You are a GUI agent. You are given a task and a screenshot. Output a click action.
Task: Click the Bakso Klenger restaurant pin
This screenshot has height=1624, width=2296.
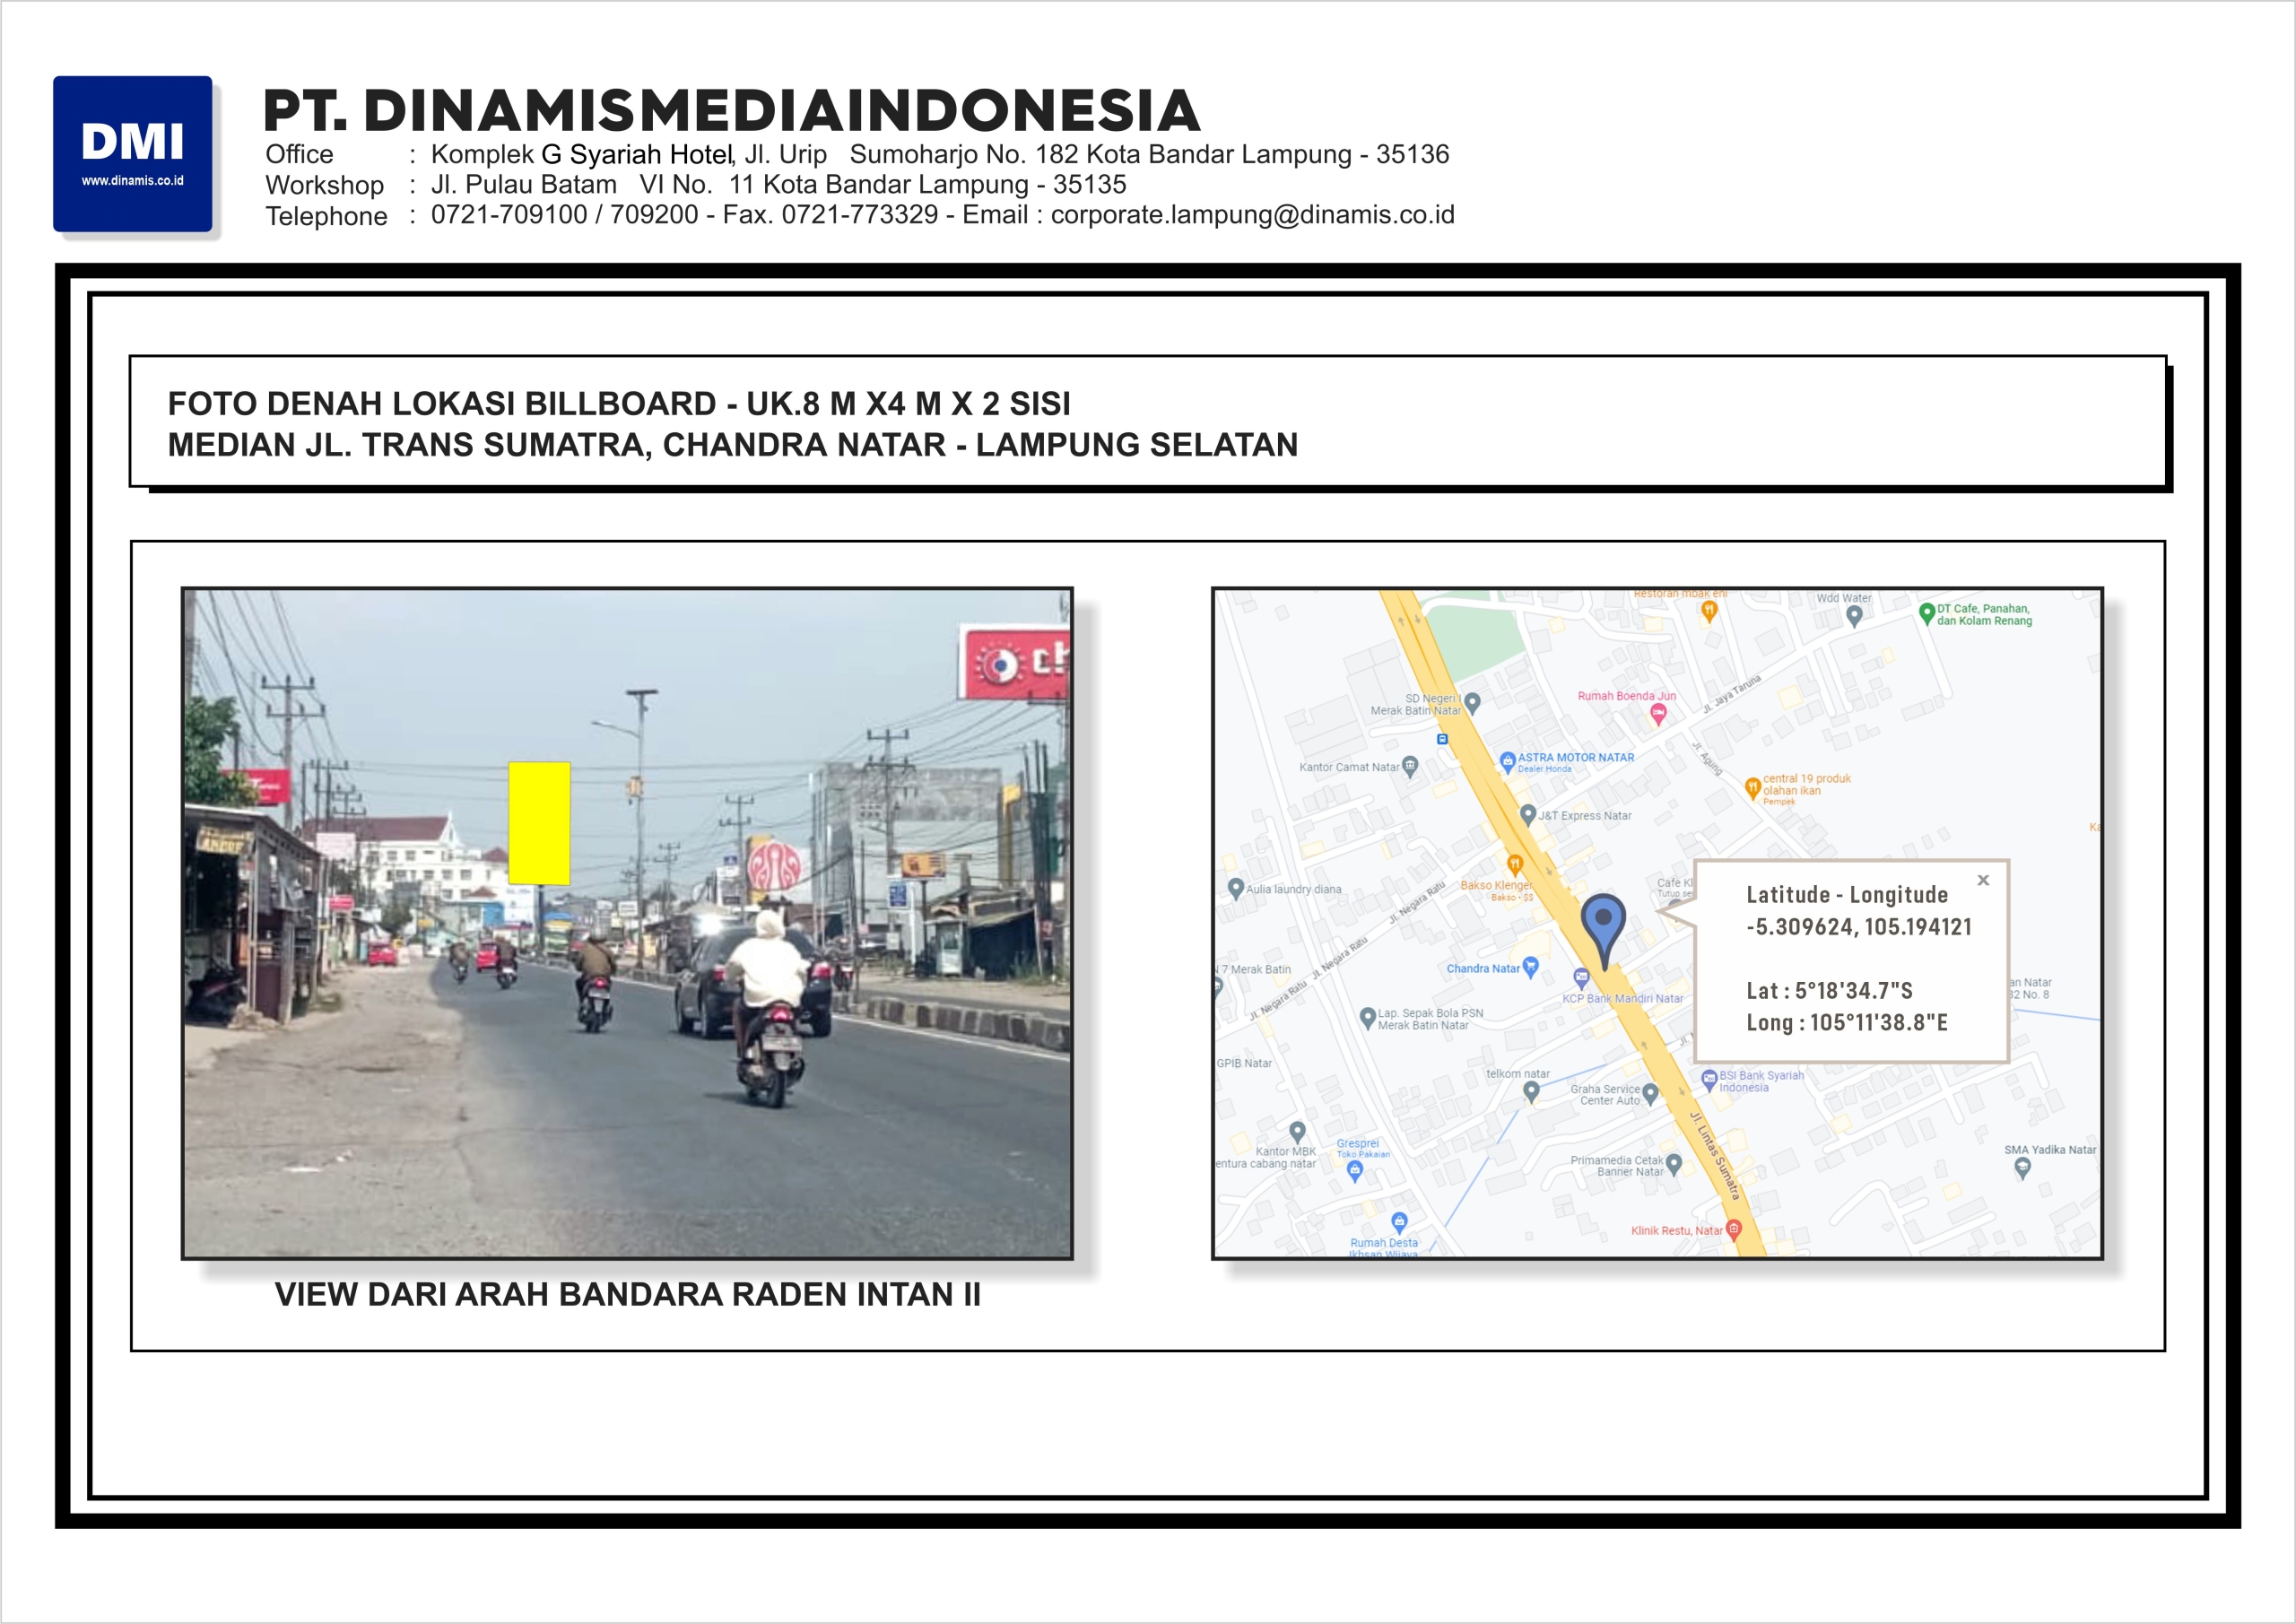point(1515,864)
